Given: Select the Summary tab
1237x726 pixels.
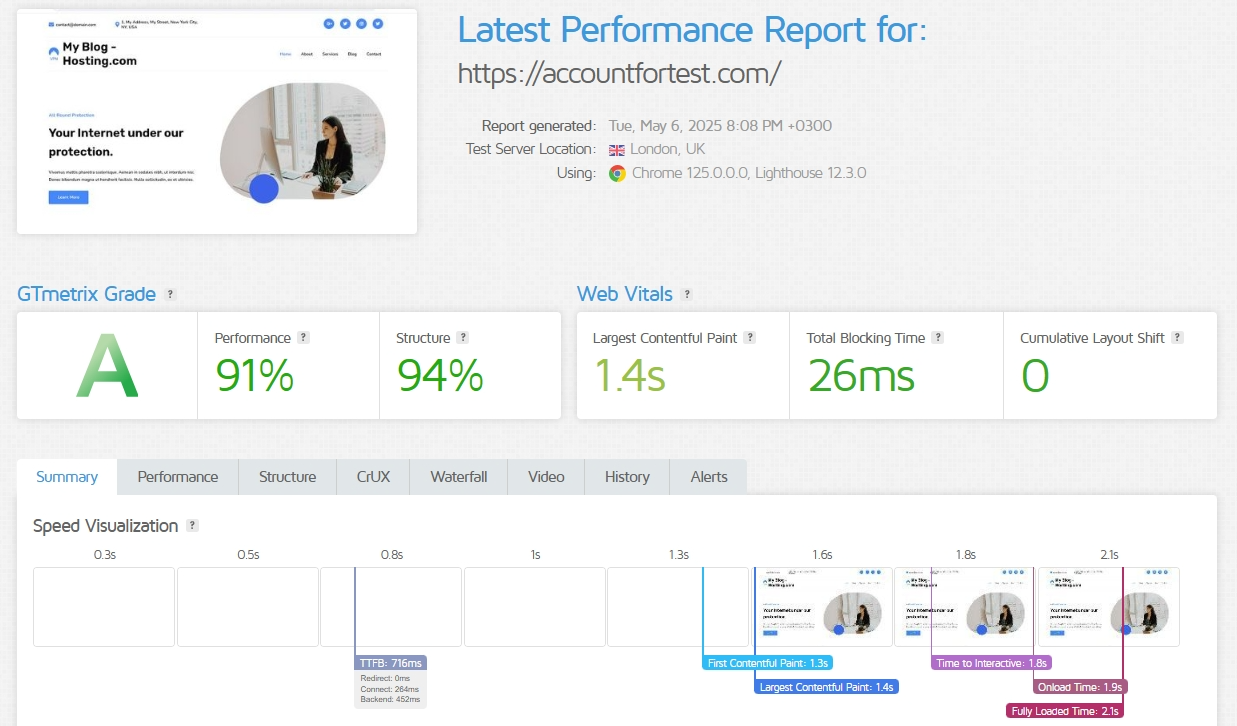Looking at the screenshot, I should click(x=67, y=477).
